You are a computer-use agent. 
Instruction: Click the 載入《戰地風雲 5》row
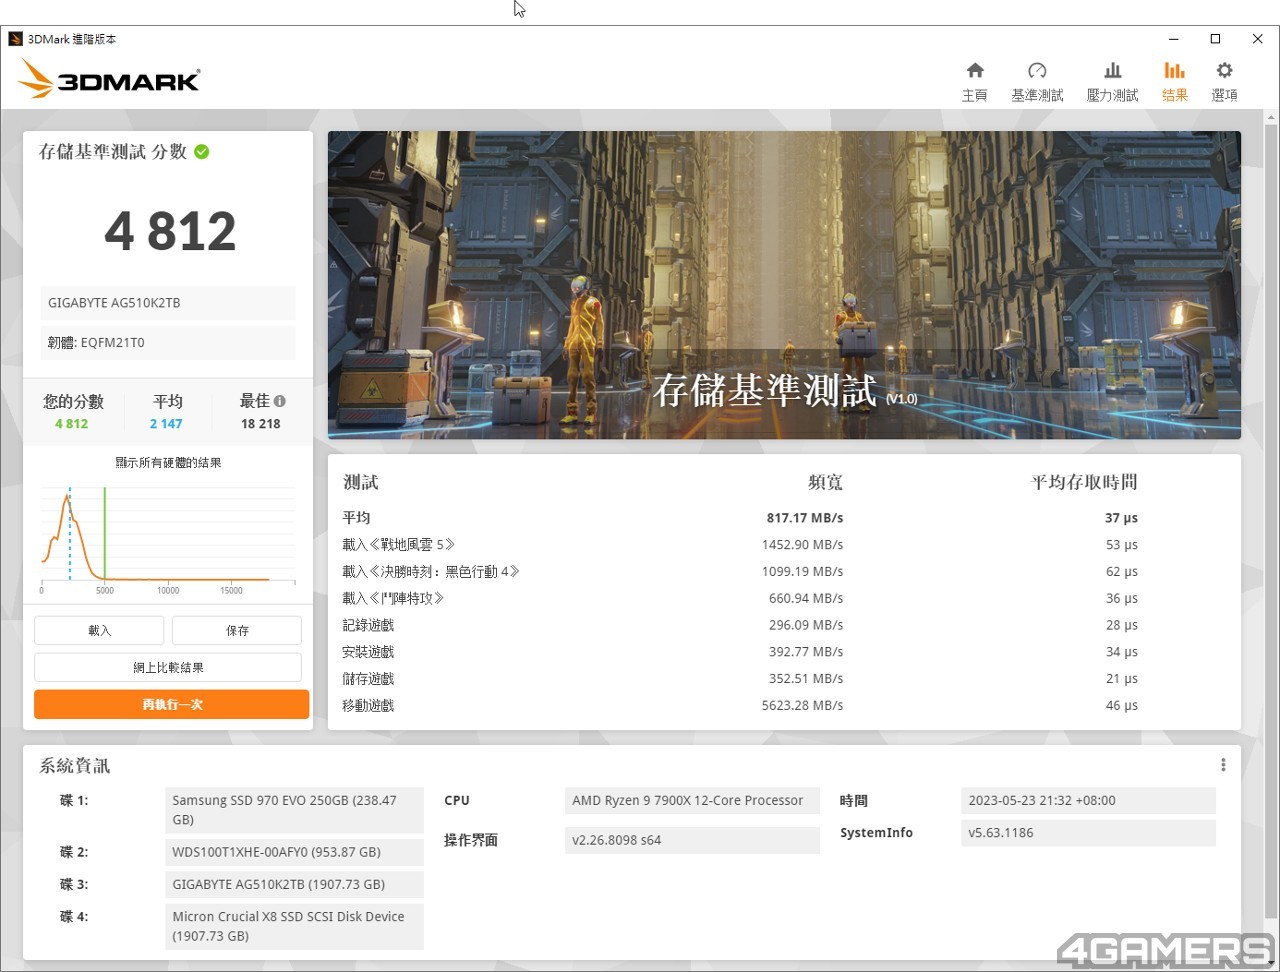[x=740, y=545]
